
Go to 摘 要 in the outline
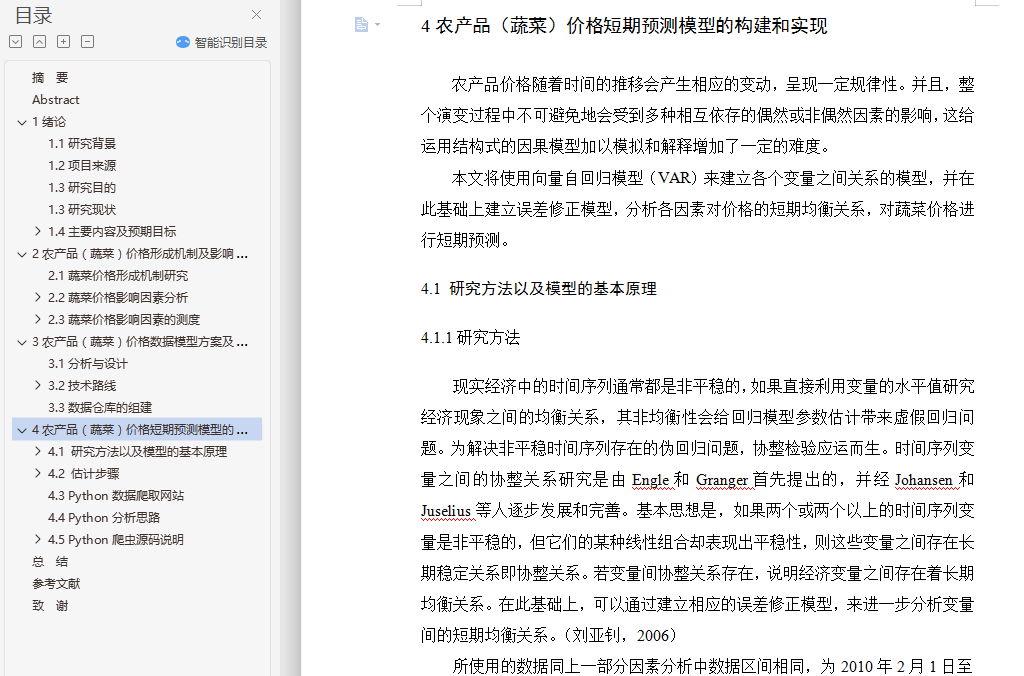tap(50, 78)
